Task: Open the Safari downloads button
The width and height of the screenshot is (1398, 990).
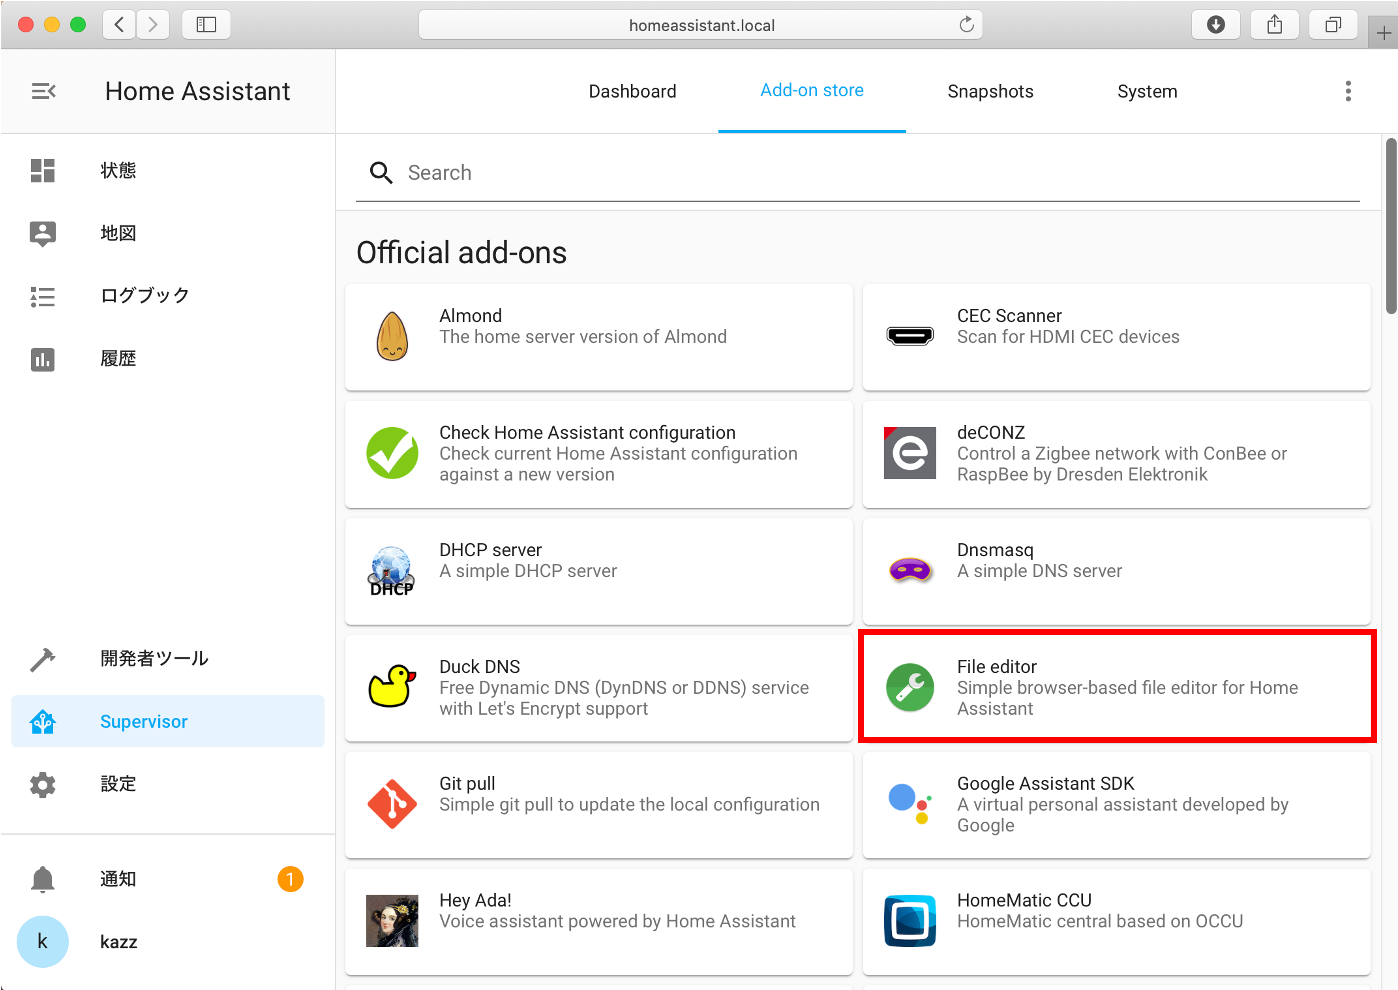Action: pyautogui.click(x=1216, y=25)
